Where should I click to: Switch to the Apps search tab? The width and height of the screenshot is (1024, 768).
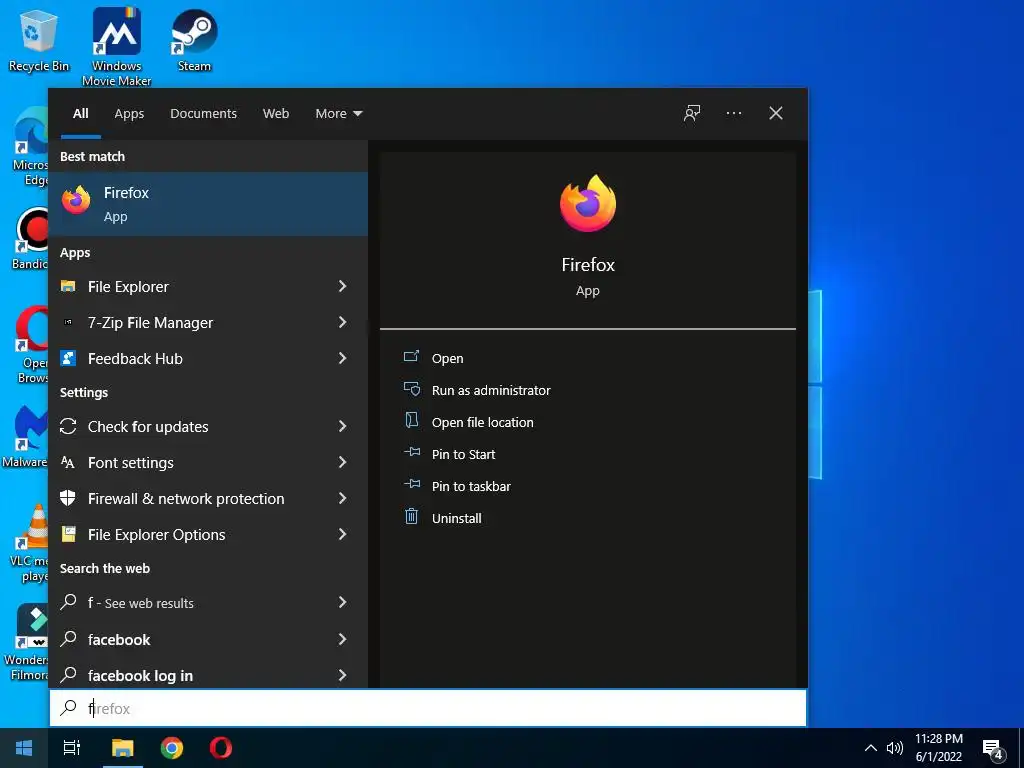coord(129,114)
